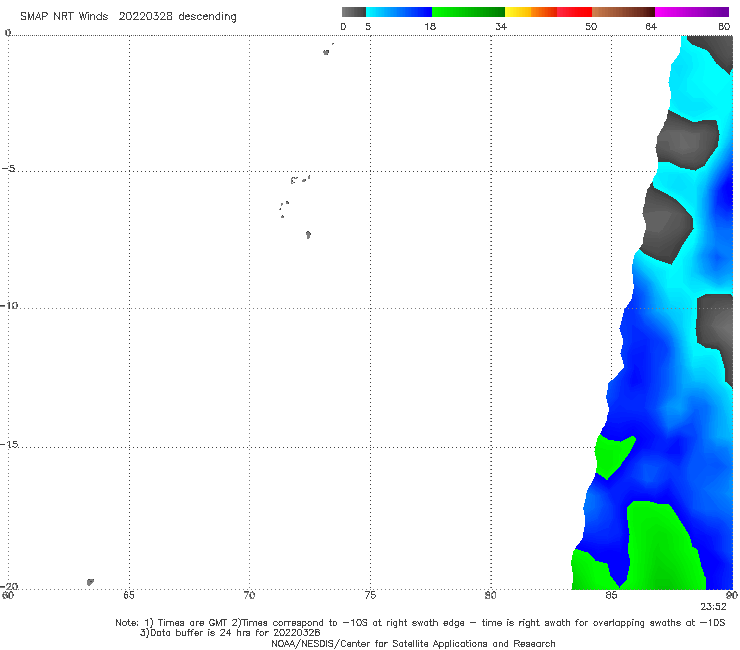Screen dimensions: 740x650
Task: Click the red segment of the color bar
Action: tap(574, 12)
